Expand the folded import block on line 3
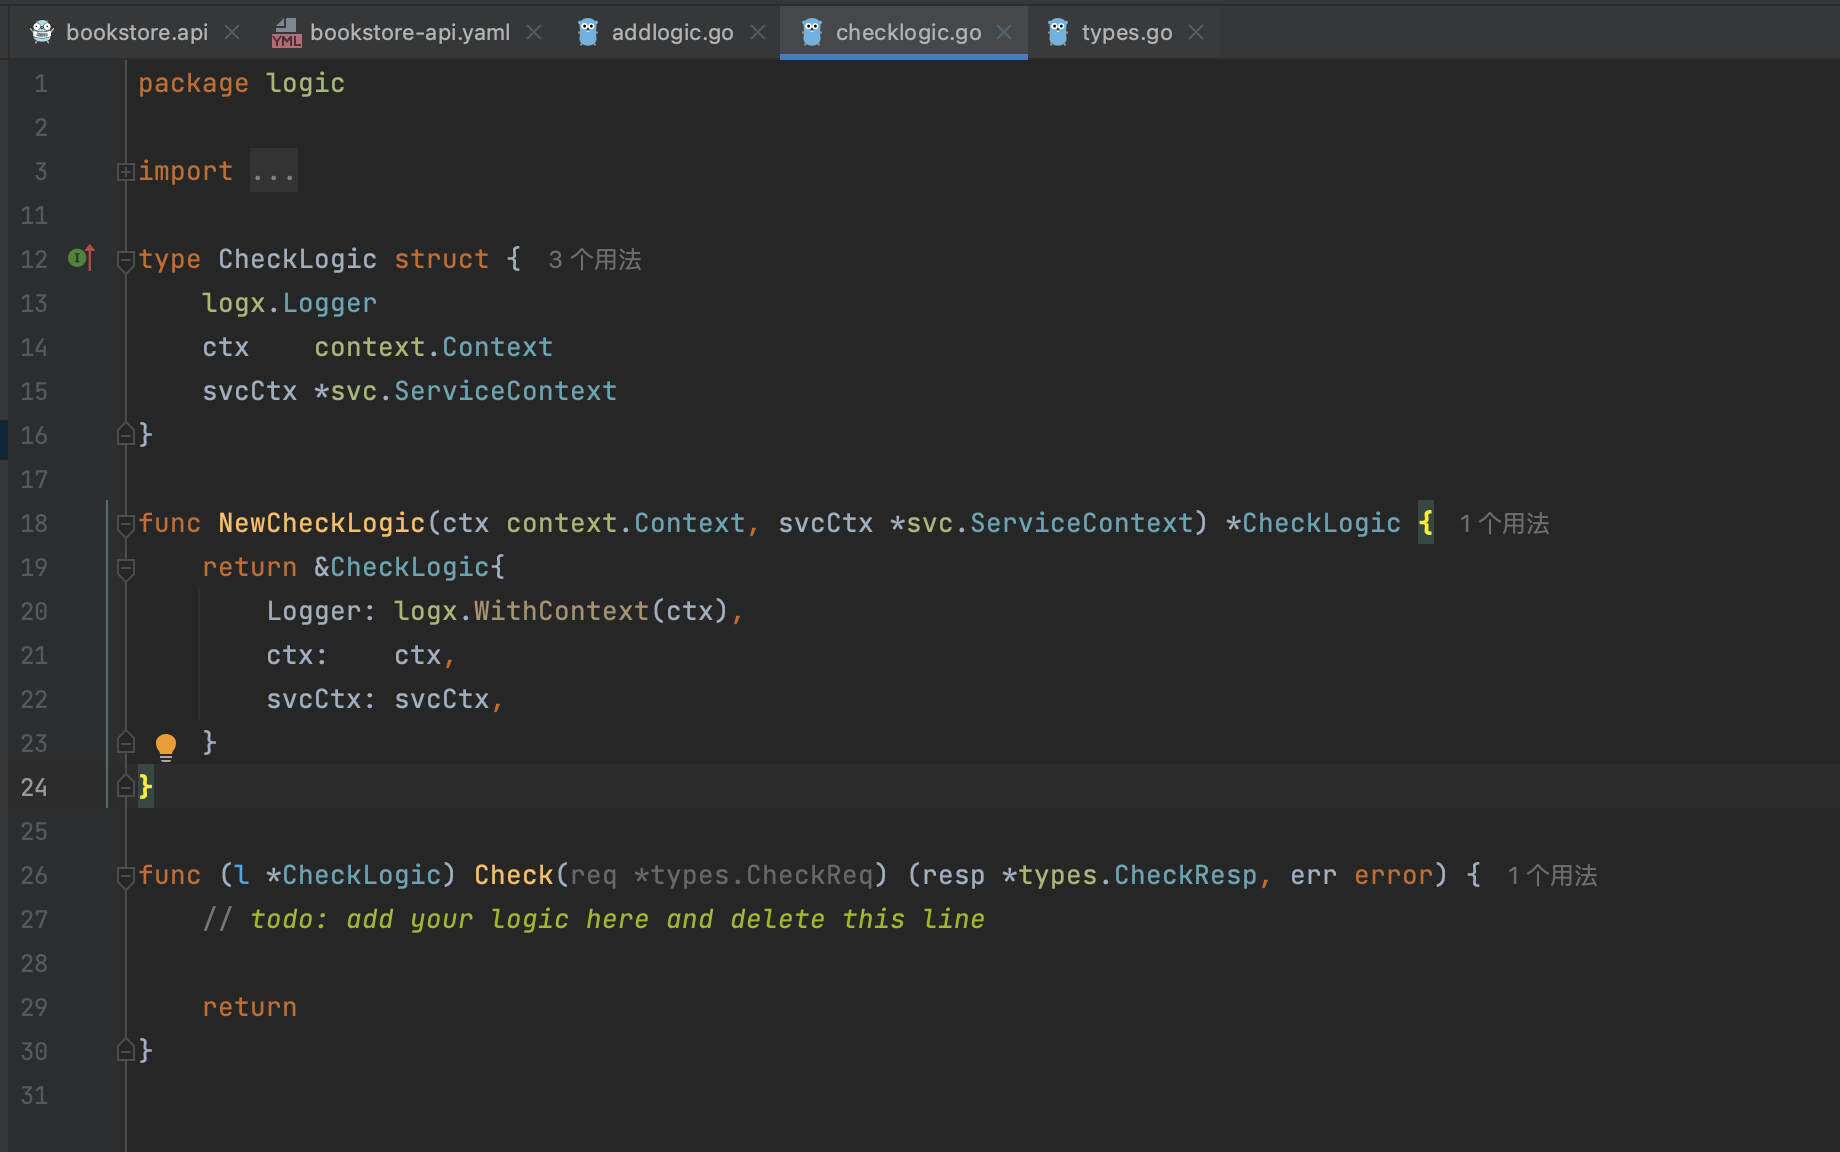 click(x=125, y=172)
